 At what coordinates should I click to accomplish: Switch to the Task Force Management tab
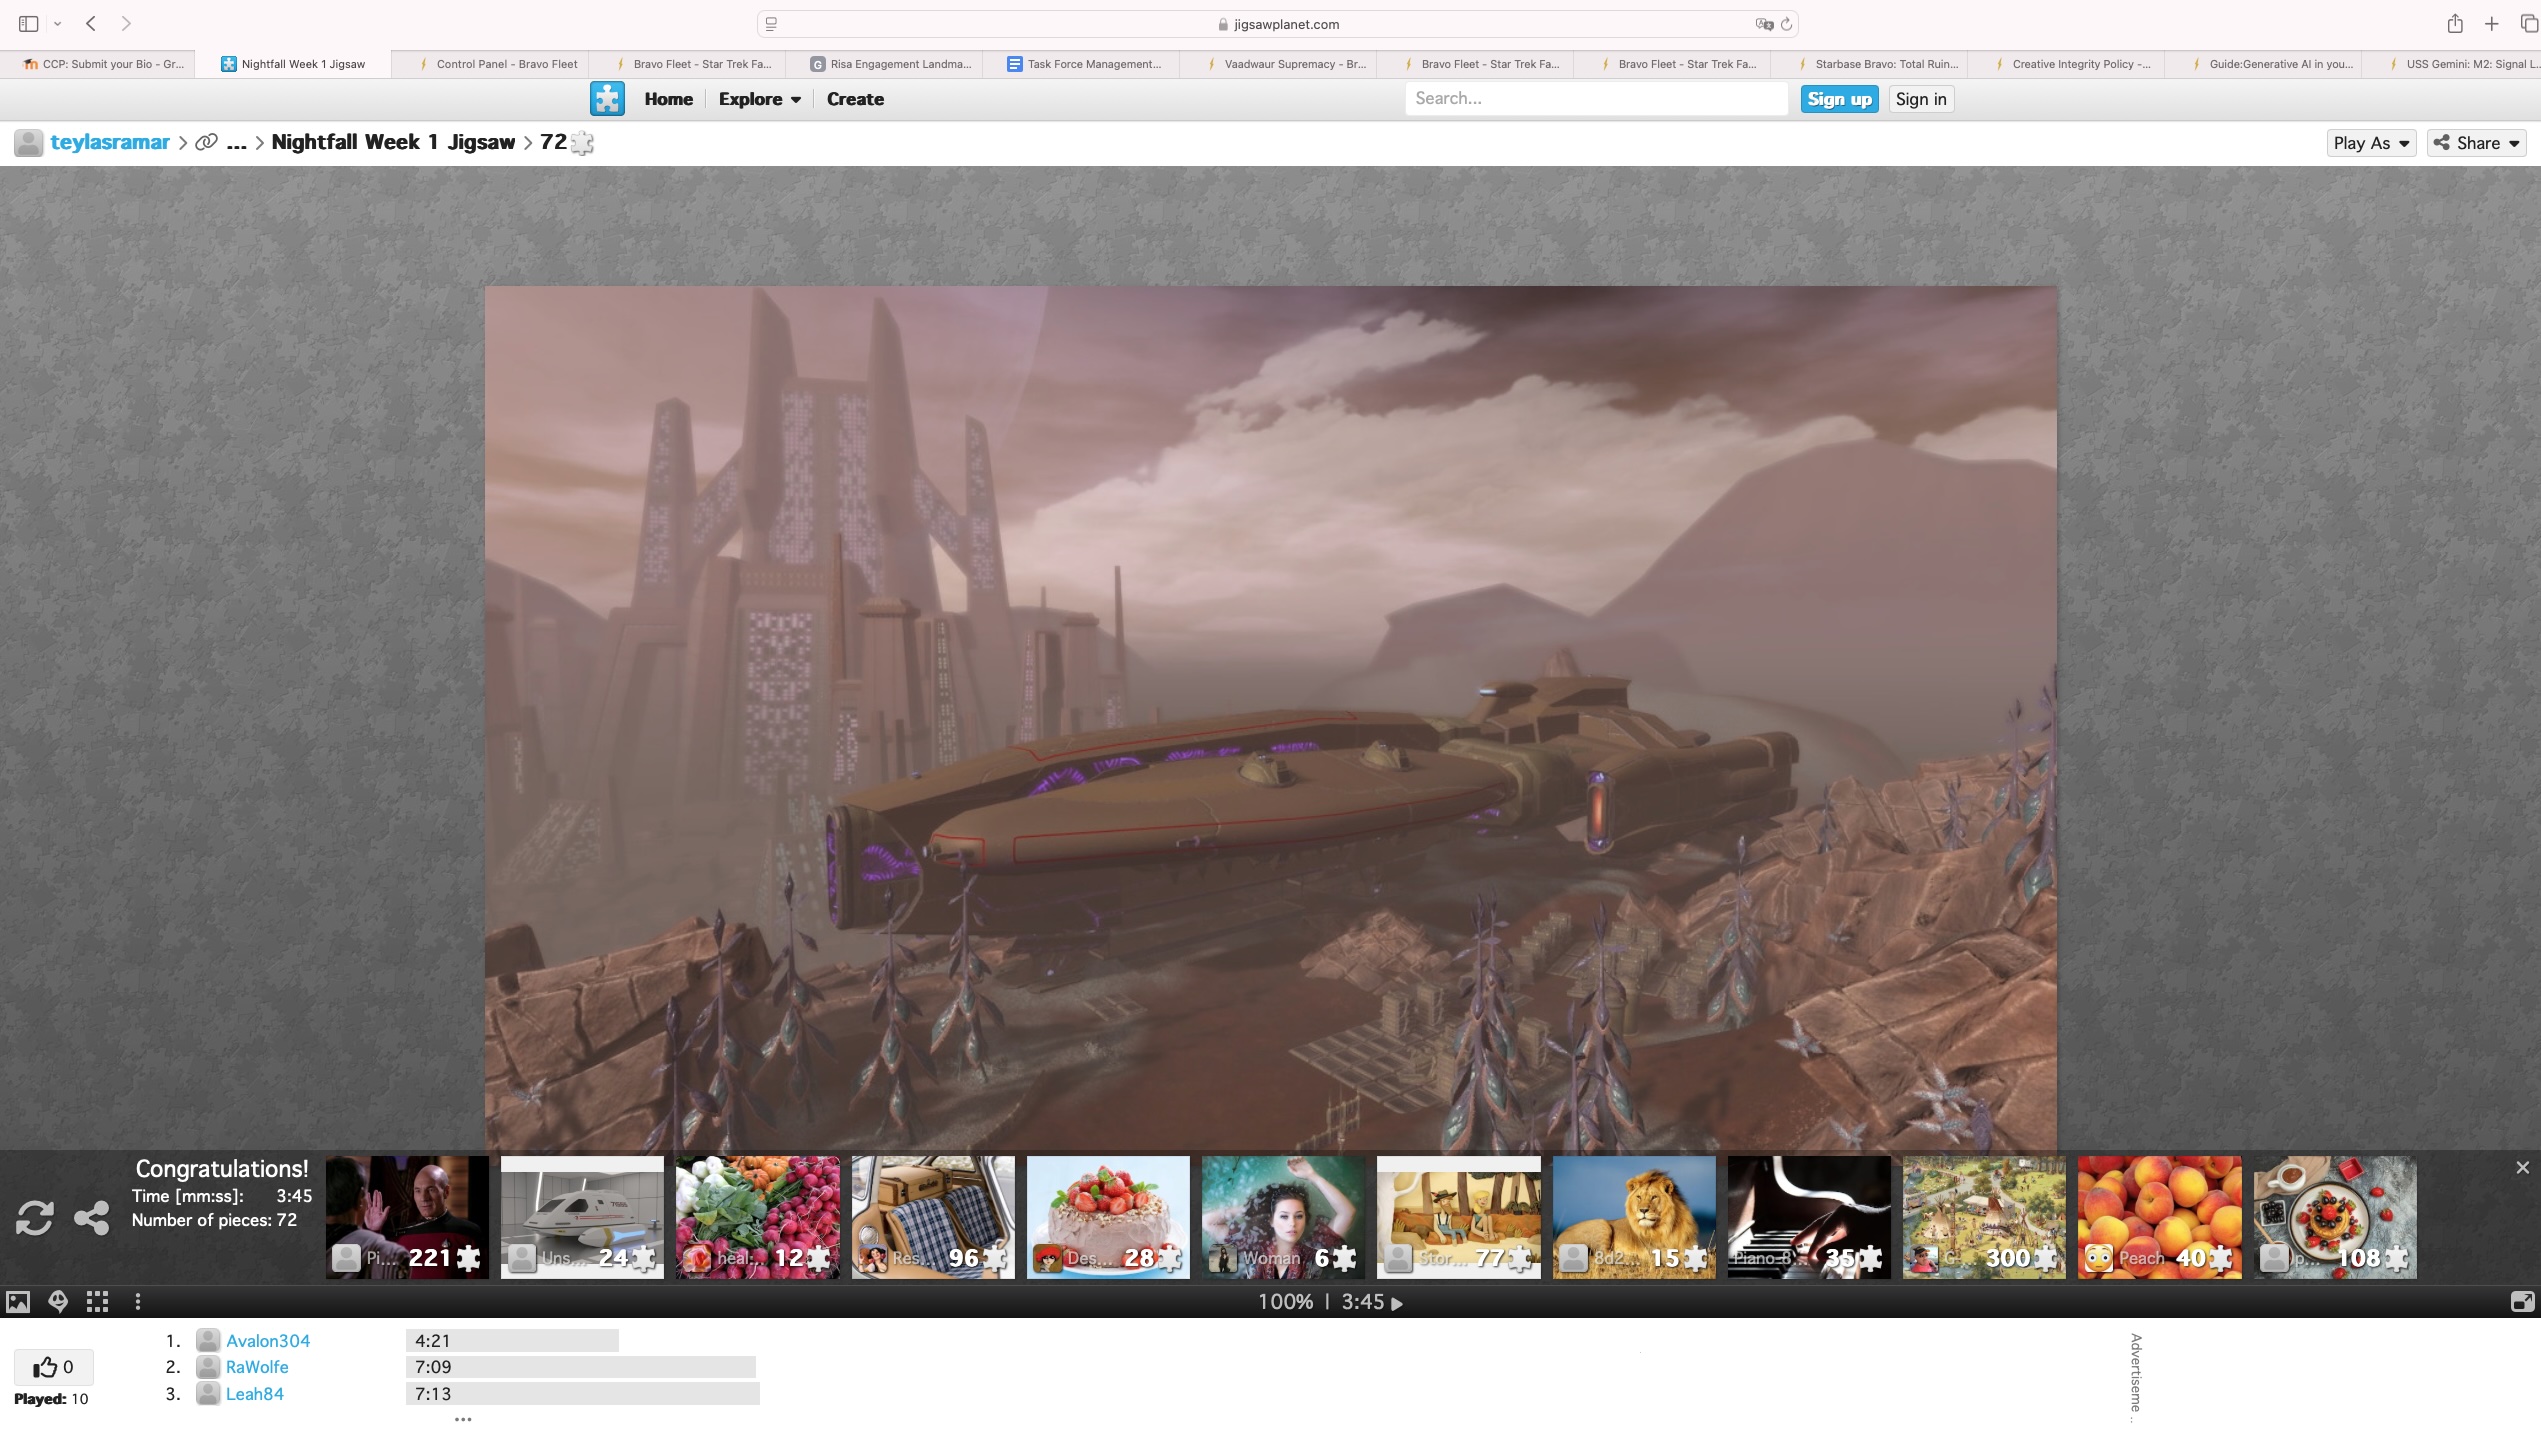tap(1082, 64)
